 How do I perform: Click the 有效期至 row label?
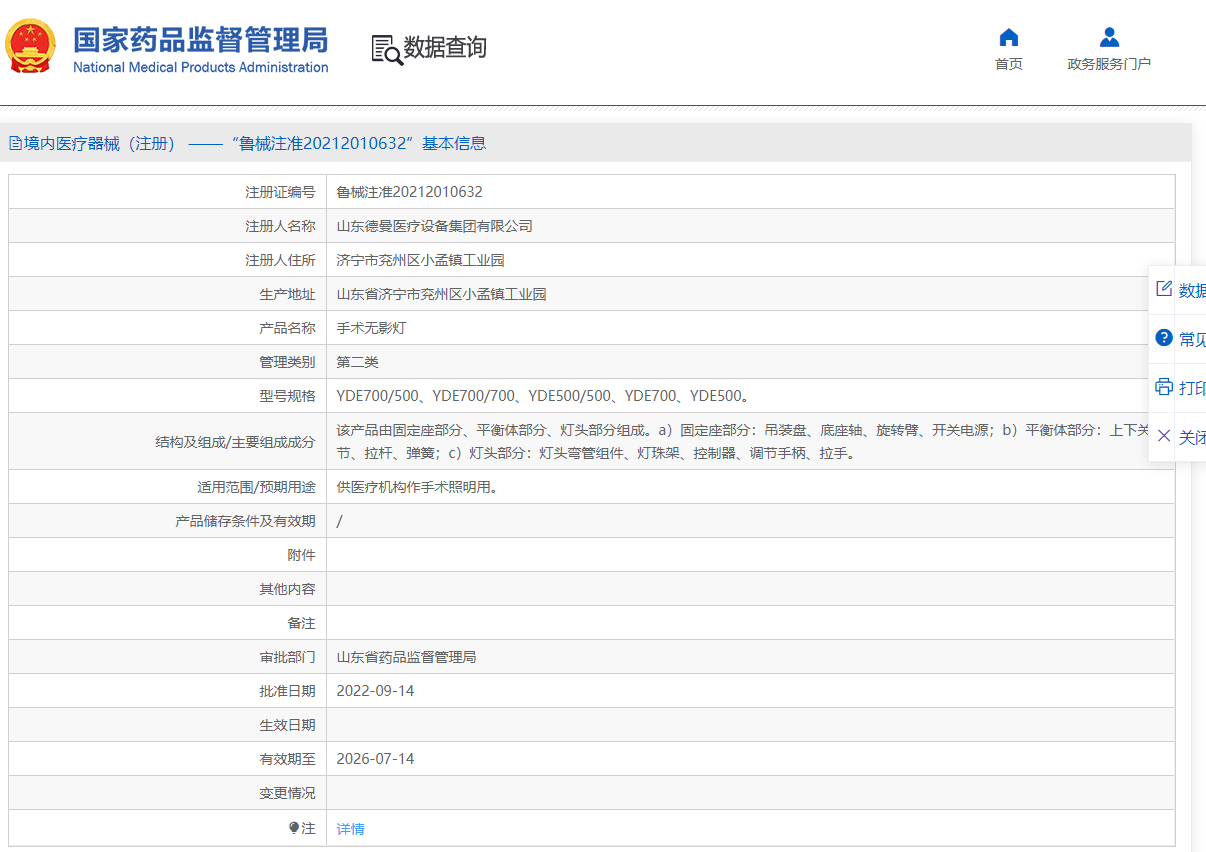[287, 759]
